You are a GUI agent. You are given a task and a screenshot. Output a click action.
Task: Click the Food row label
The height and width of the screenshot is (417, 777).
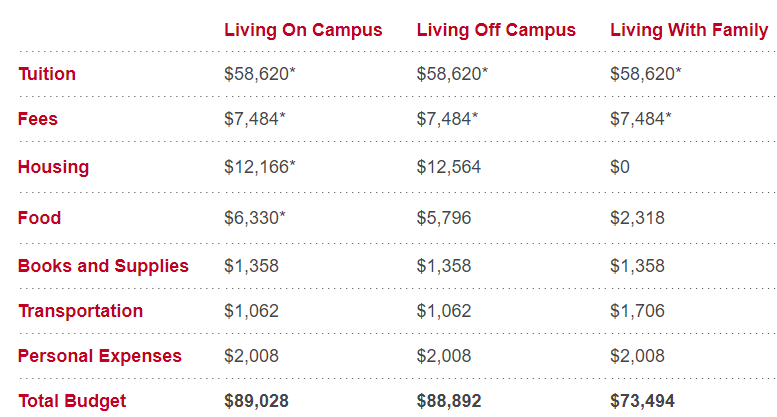point(40,218)
